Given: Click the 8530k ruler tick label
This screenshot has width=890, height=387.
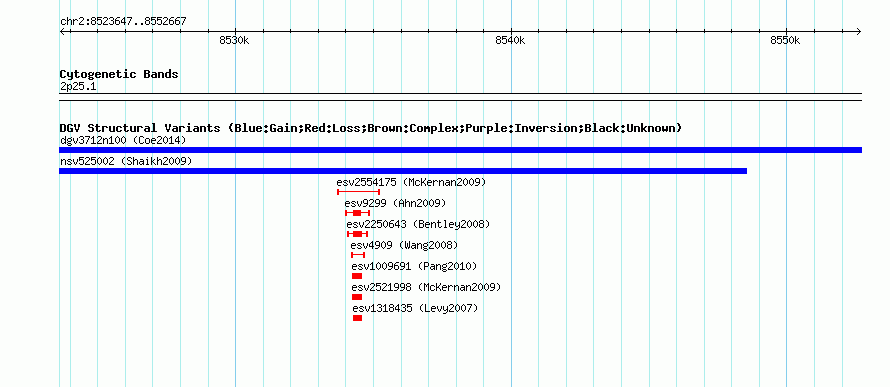Looking at the screenshot, I should pyautogui.click(x=234, y=40).
